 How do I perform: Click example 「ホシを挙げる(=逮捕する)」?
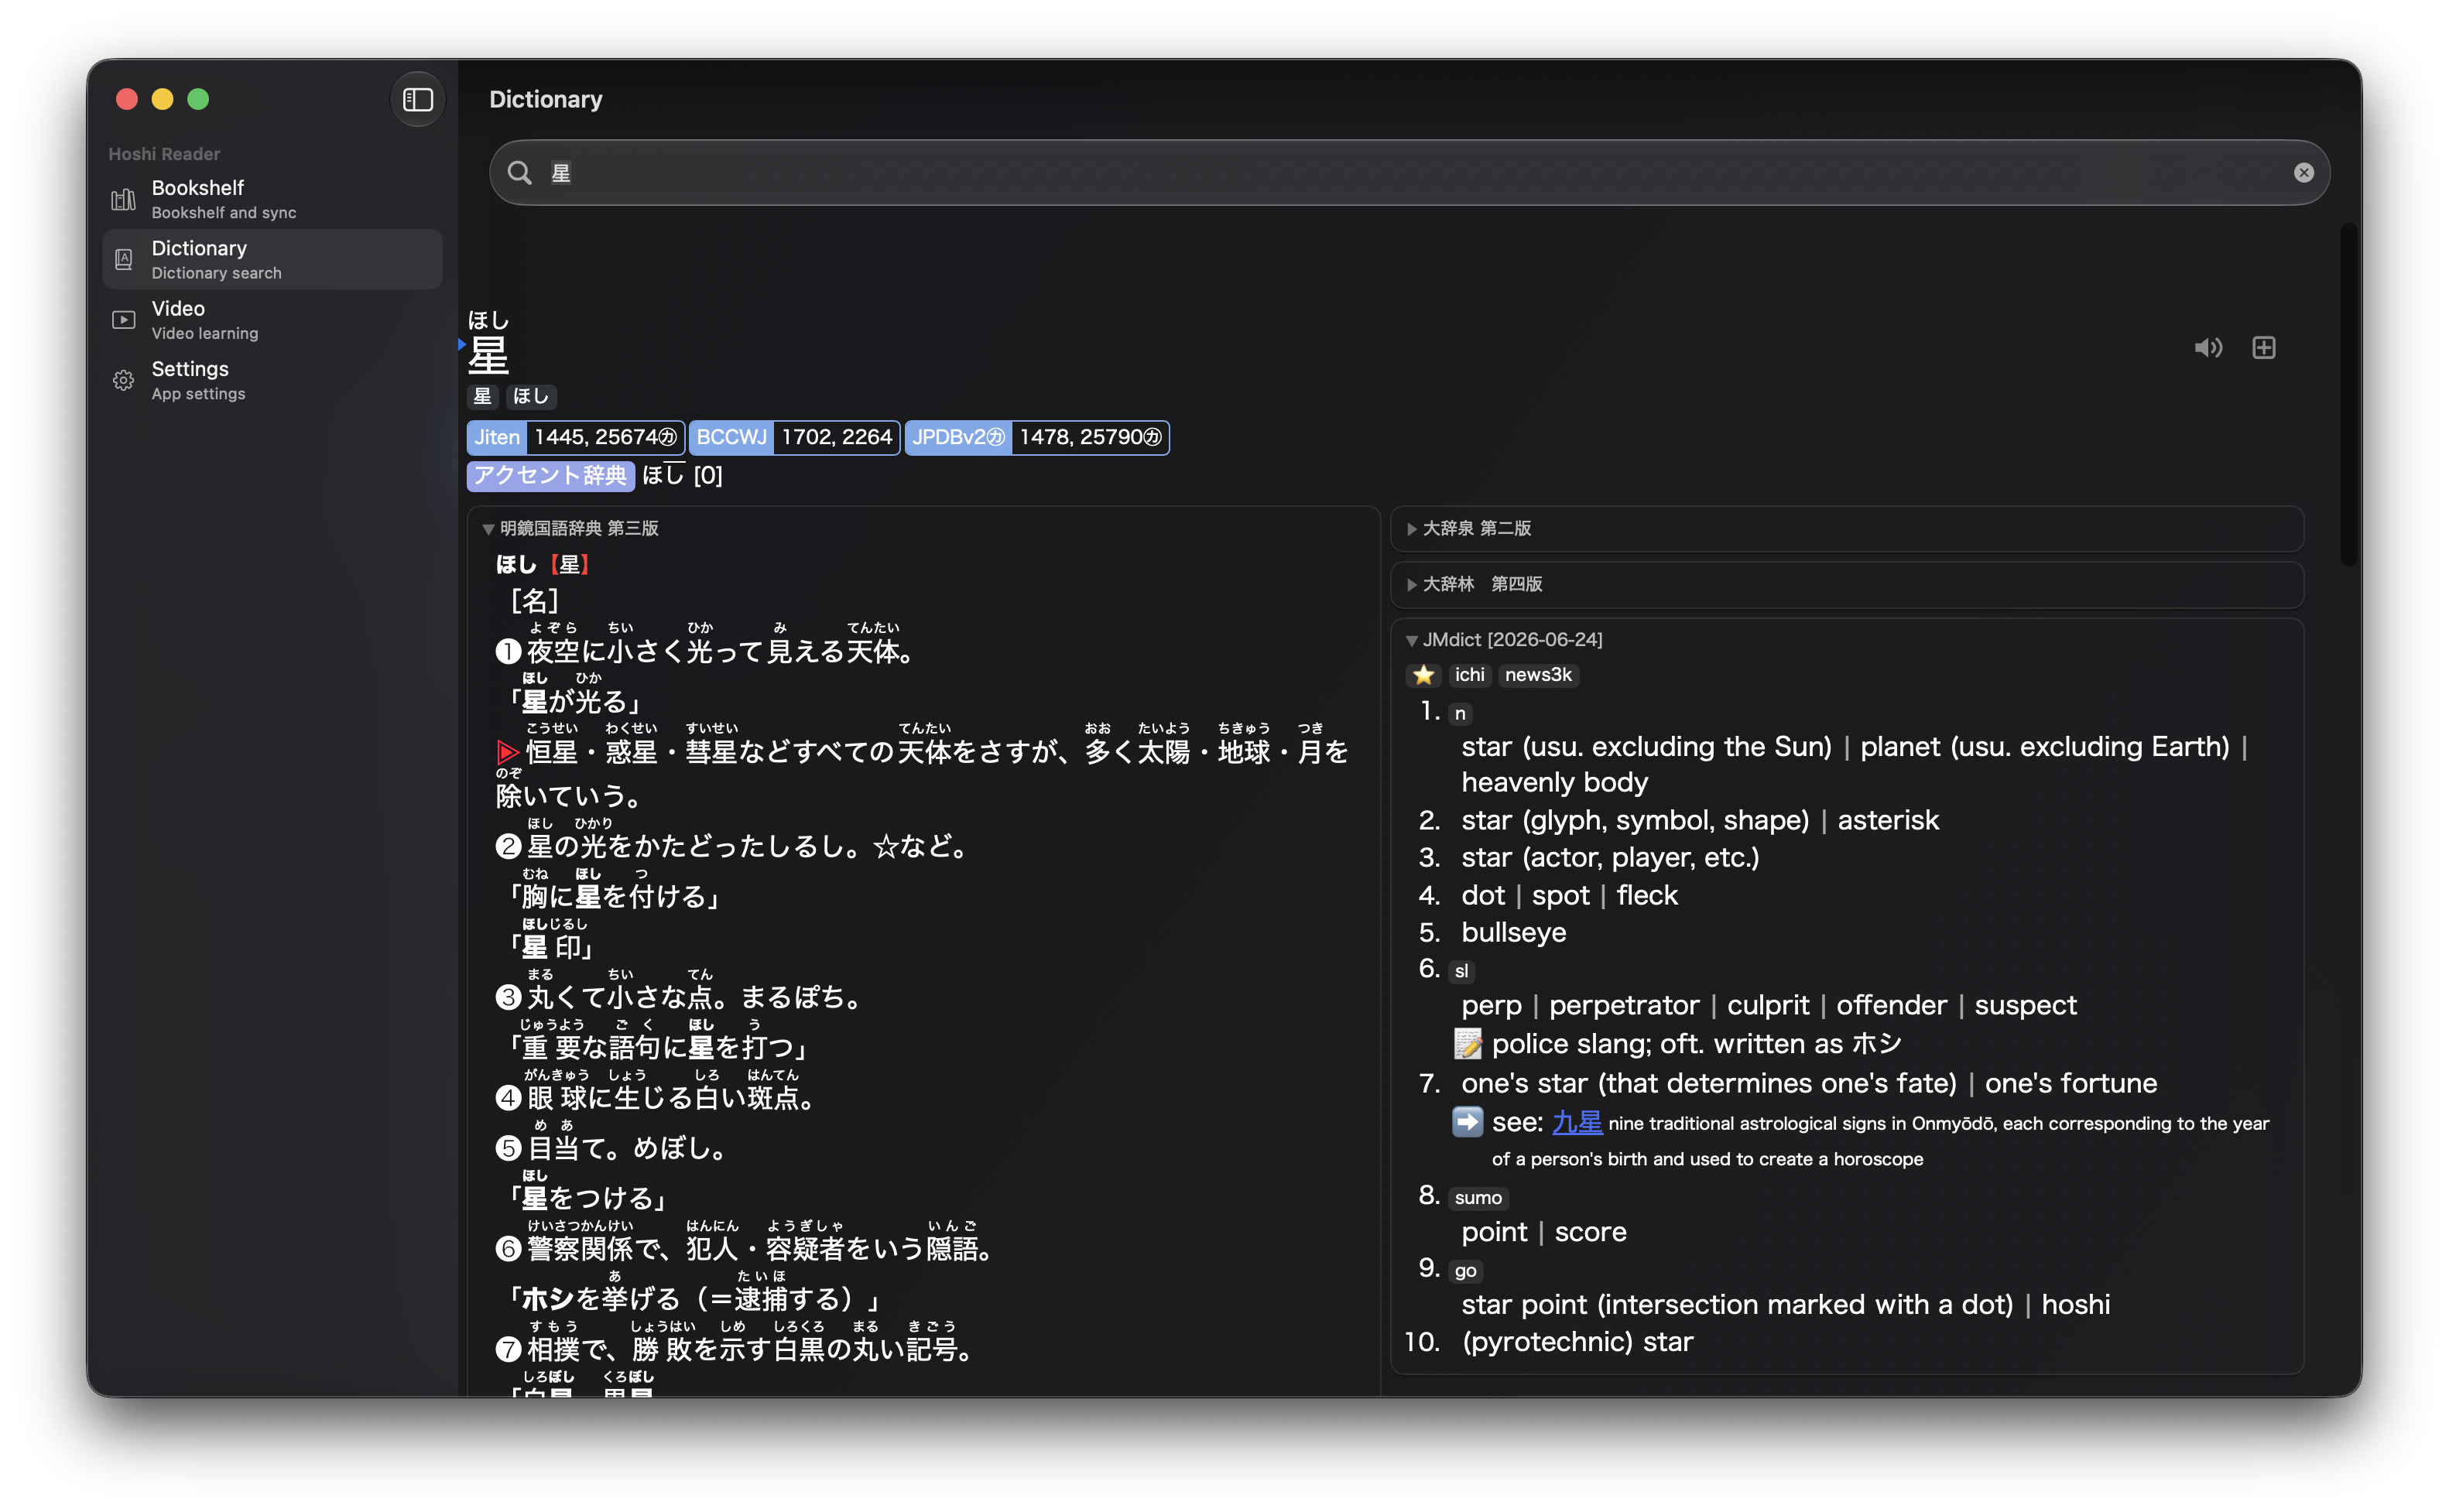pos(695,1299)
